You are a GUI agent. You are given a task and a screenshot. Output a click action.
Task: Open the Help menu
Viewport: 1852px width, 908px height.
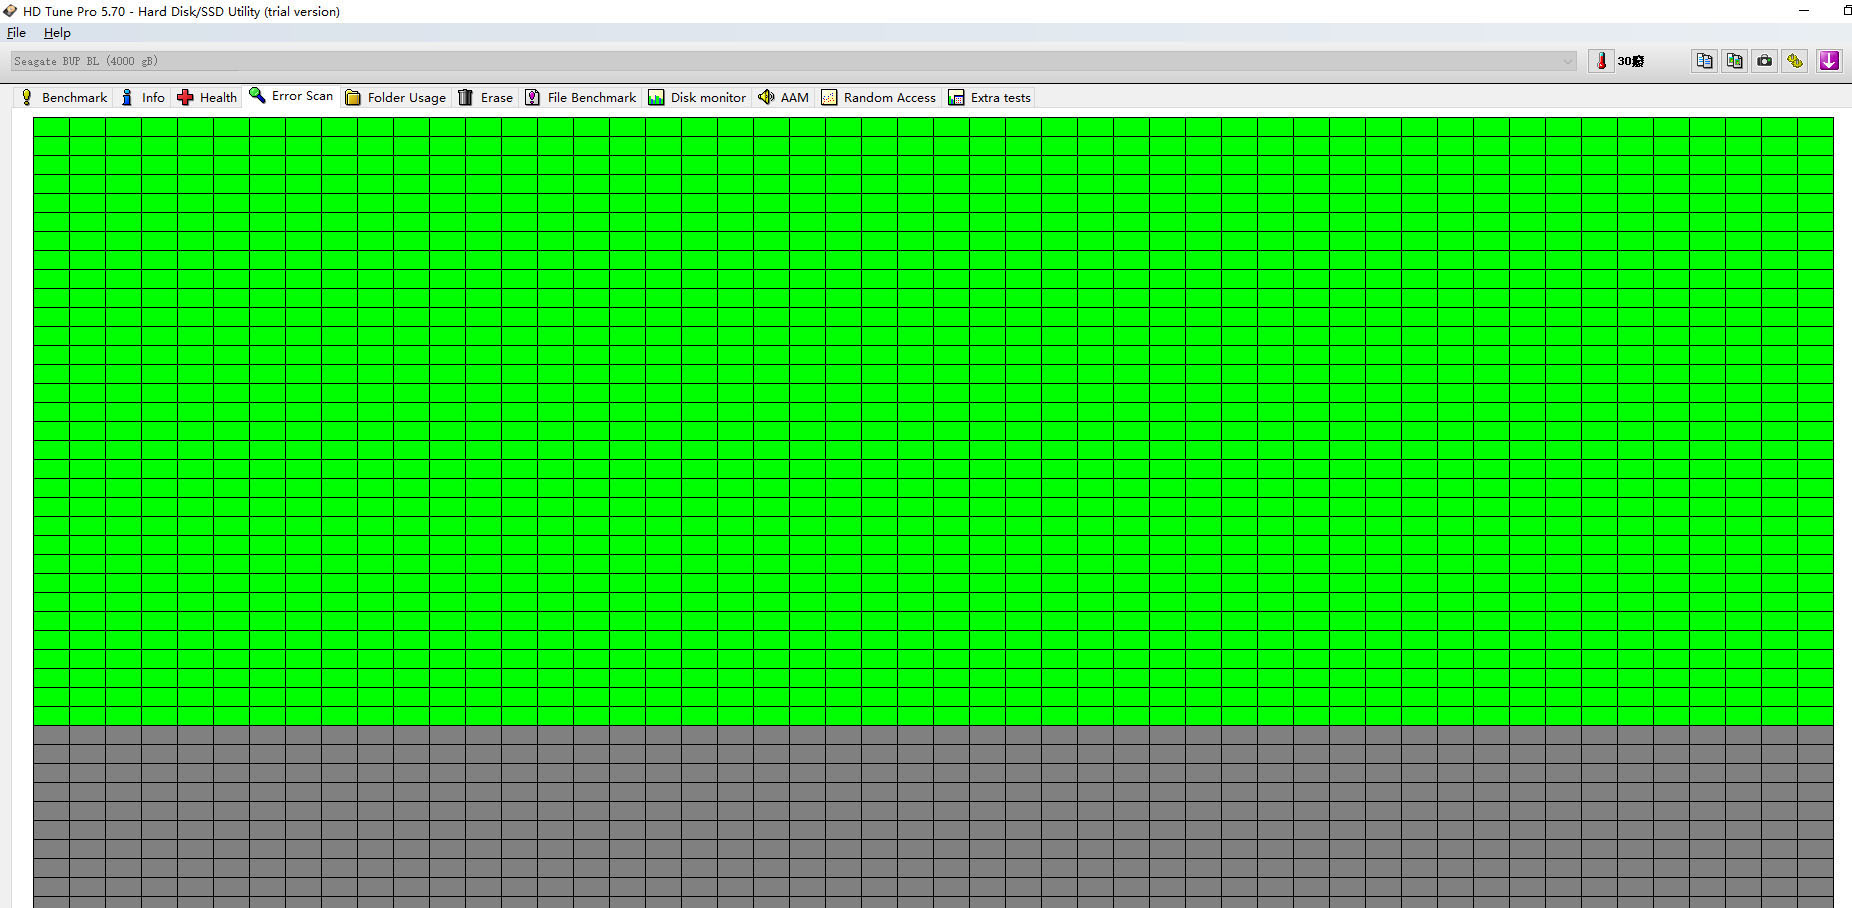57,33
